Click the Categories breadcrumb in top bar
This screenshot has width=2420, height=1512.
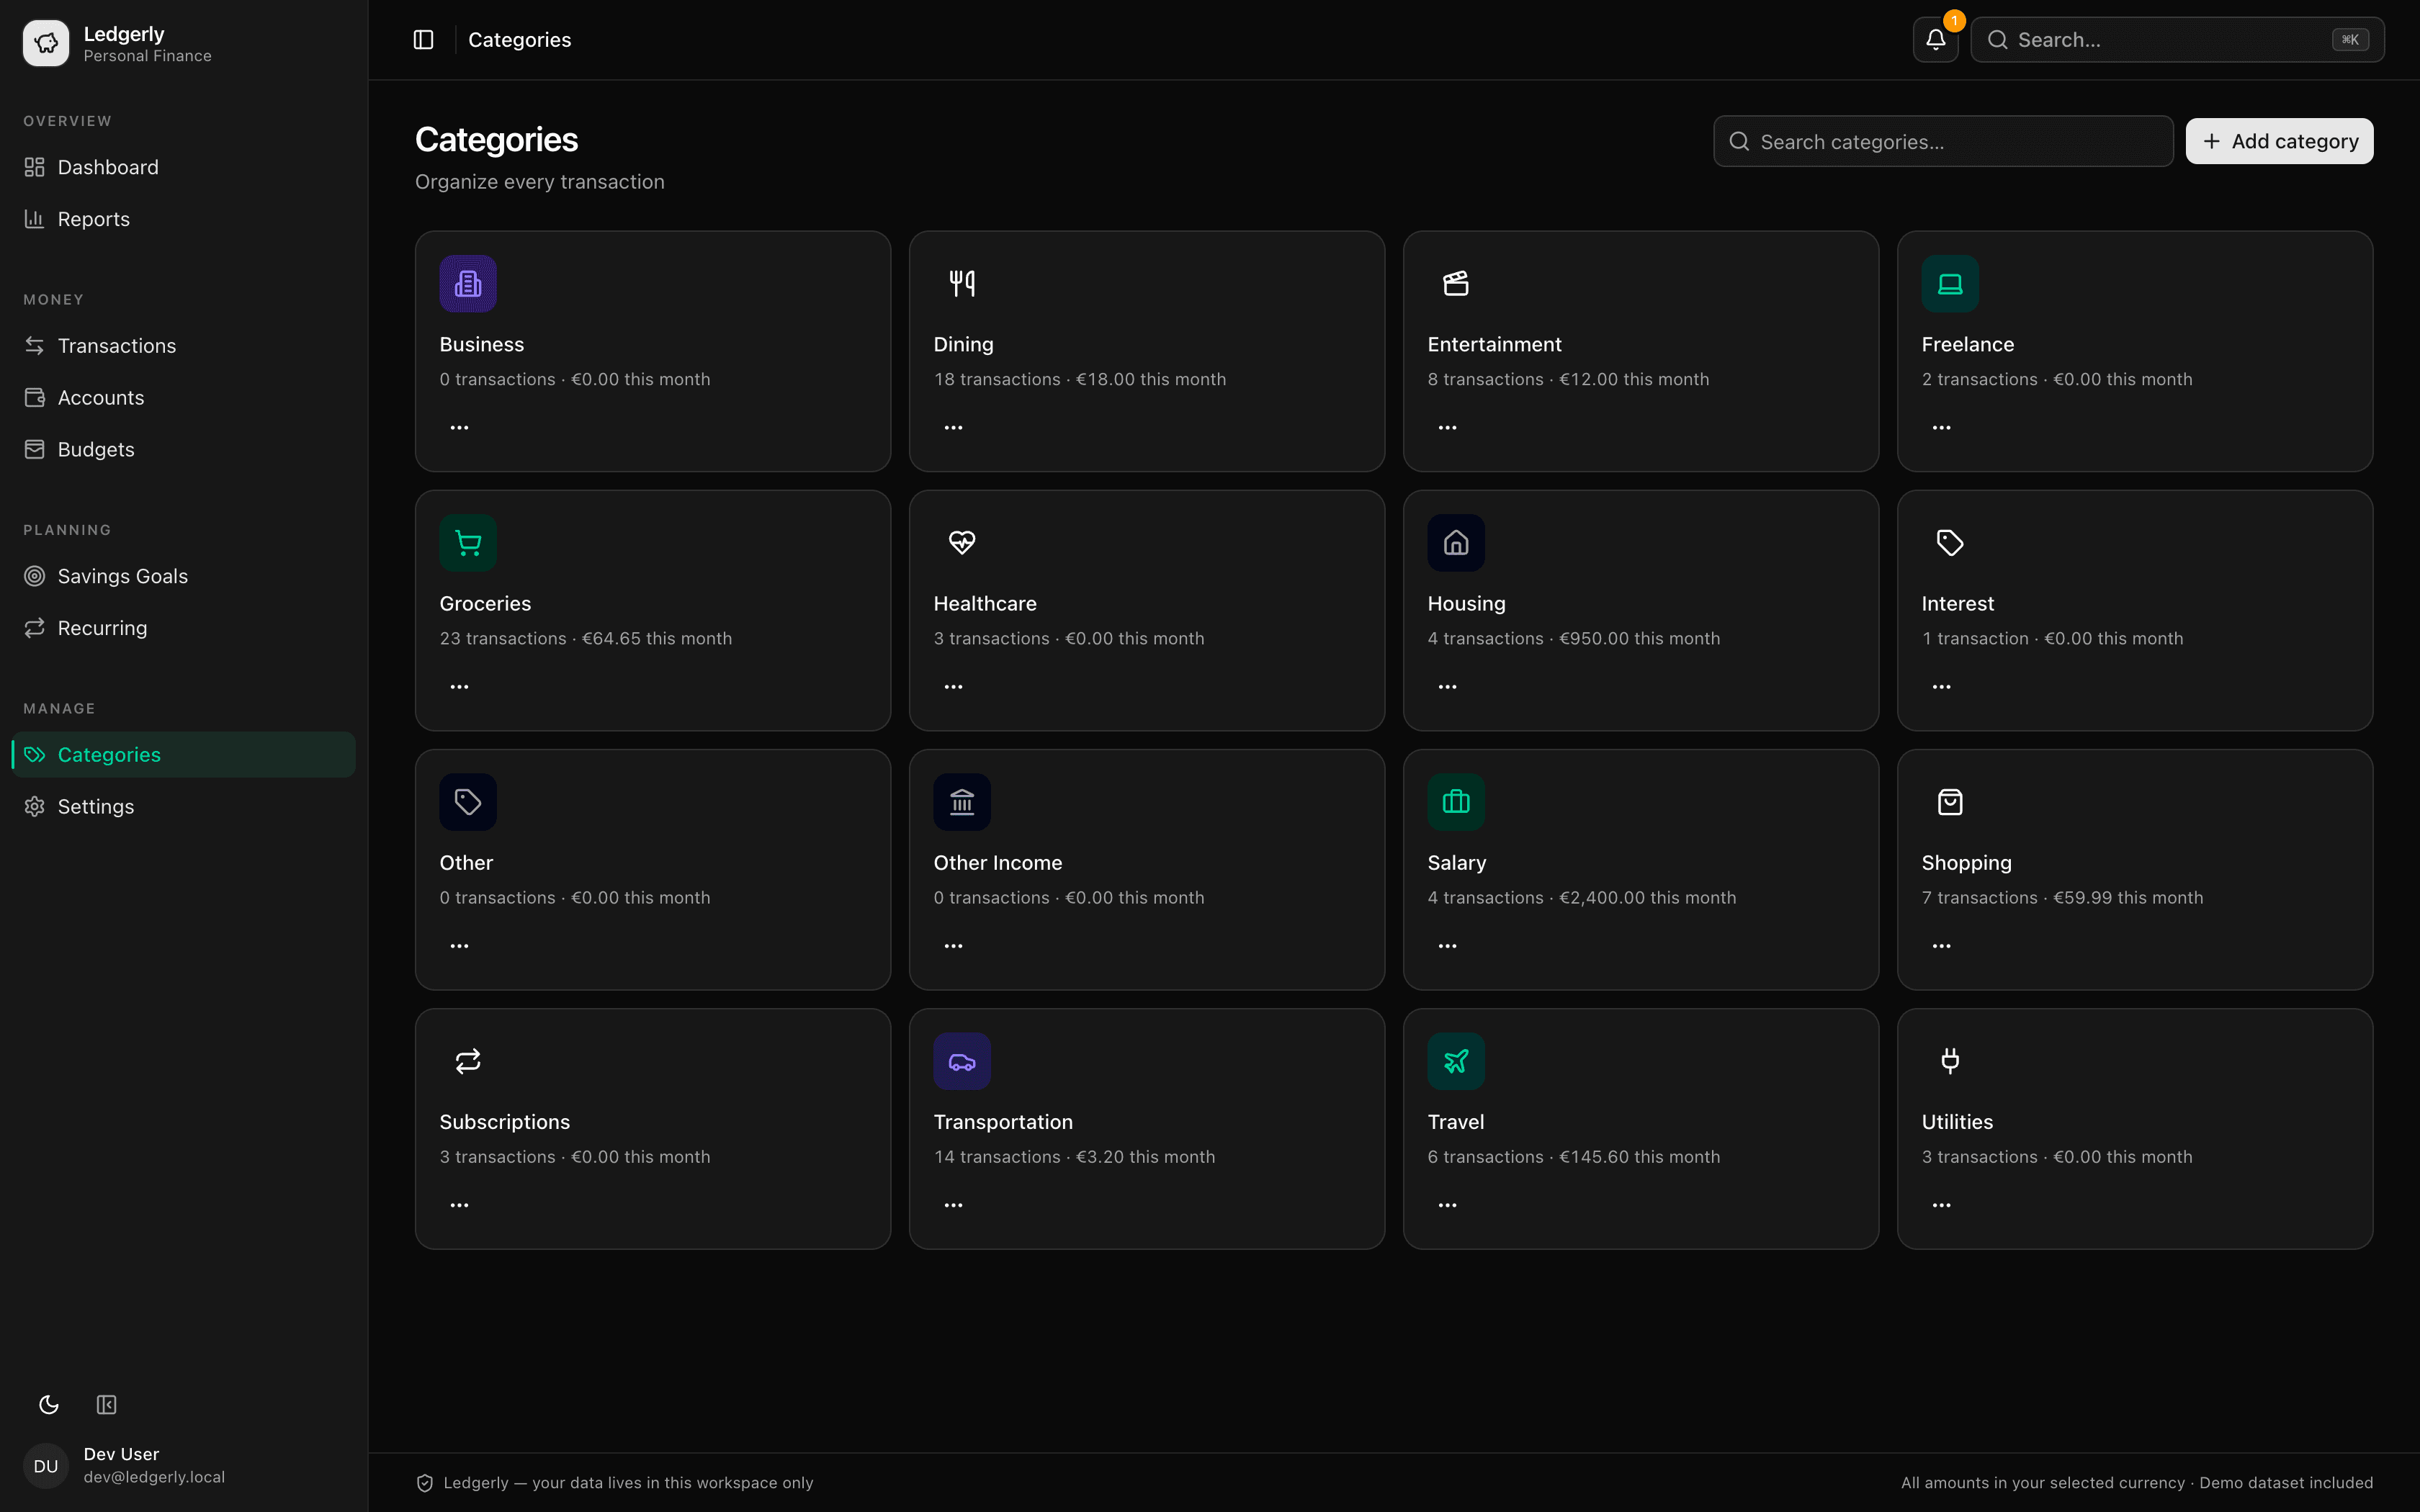pos(519,40)
